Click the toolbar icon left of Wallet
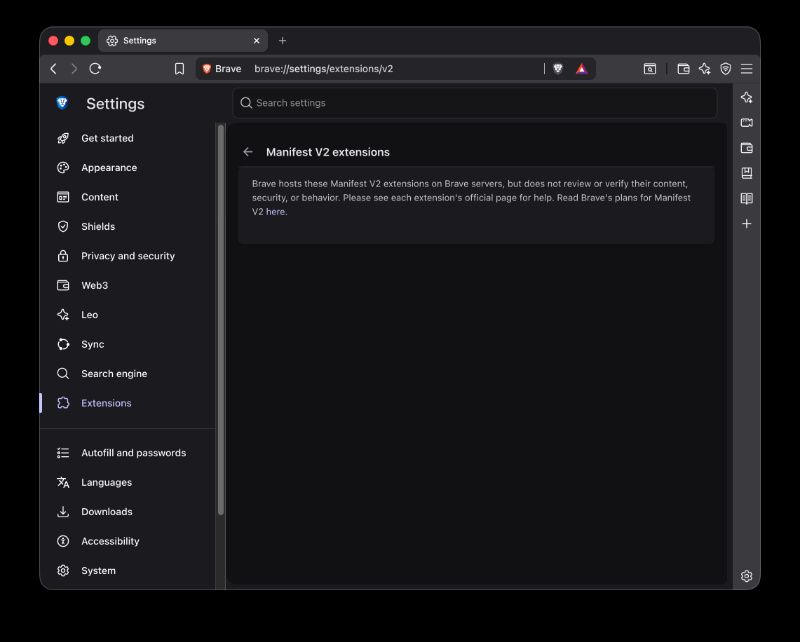Screen dimensions: 800x642 click(x=649, y=68)
